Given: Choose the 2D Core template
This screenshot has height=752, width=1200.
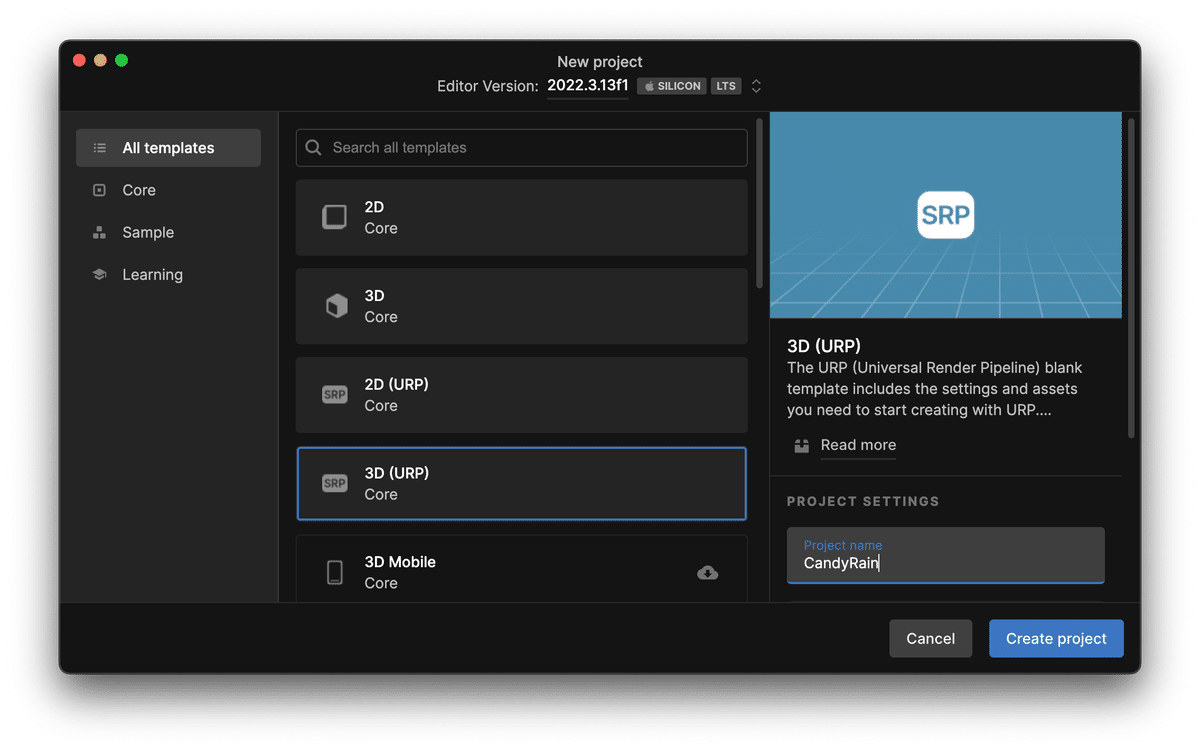Looking at the screenshot, I should pos(521,217).
